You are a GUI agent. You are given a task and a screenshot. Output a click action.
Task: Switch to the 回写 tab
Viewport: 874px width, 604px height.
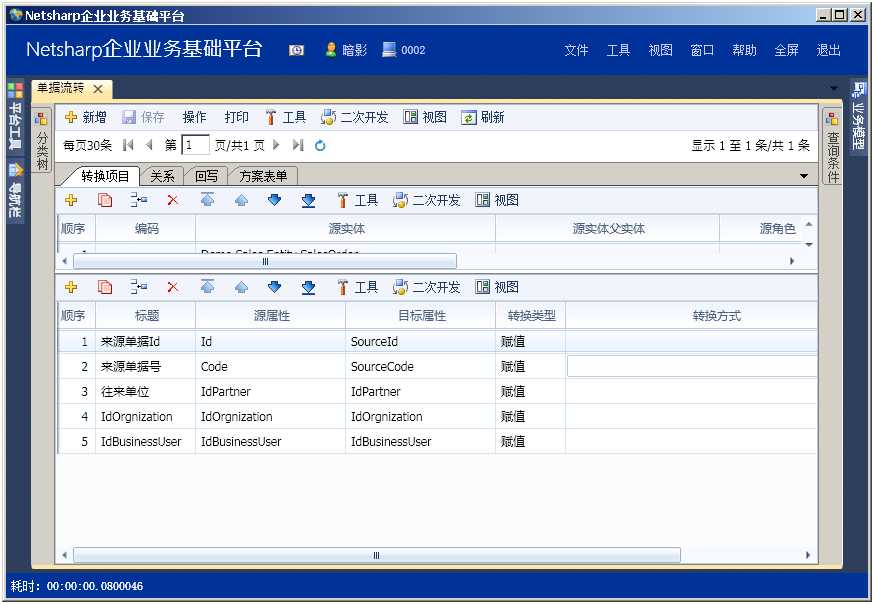point(206,177)
